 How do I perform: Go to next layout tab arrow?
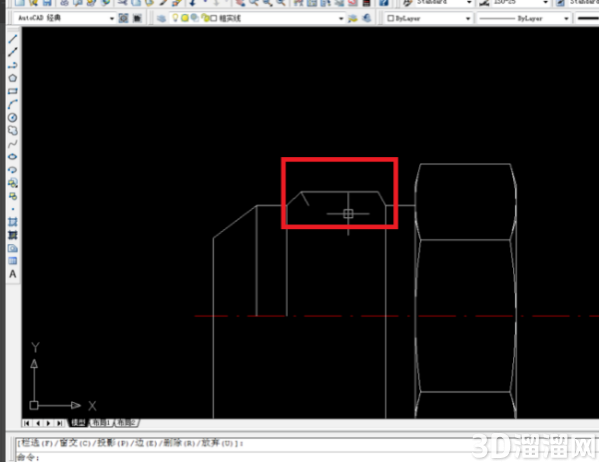[x=48, y=423]
